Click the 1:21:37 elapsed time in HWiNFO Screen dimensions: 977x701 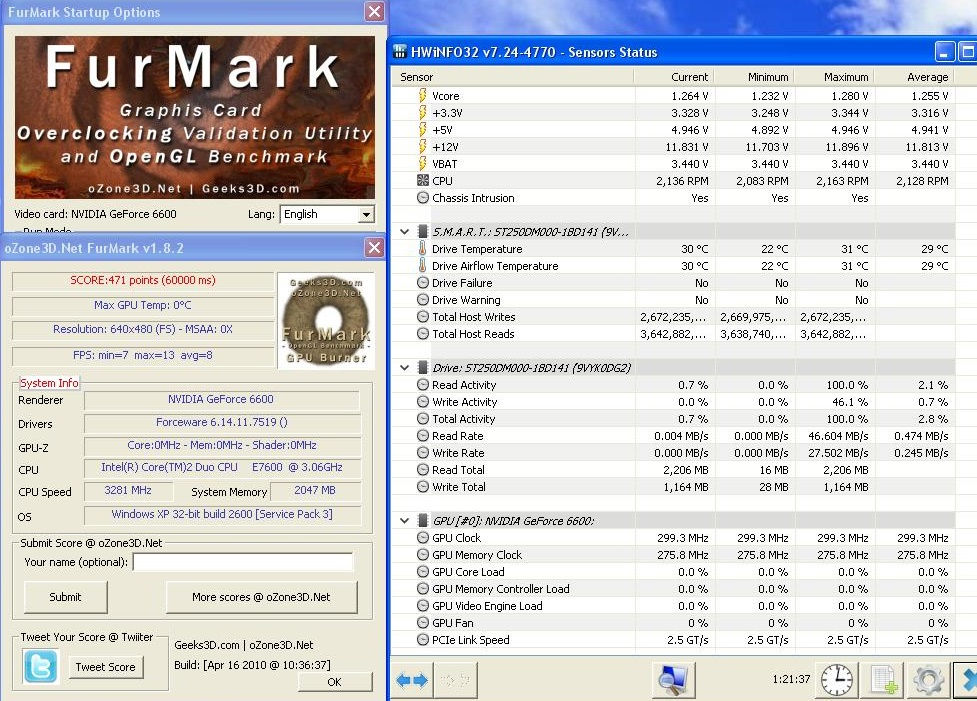coord(791,679)
